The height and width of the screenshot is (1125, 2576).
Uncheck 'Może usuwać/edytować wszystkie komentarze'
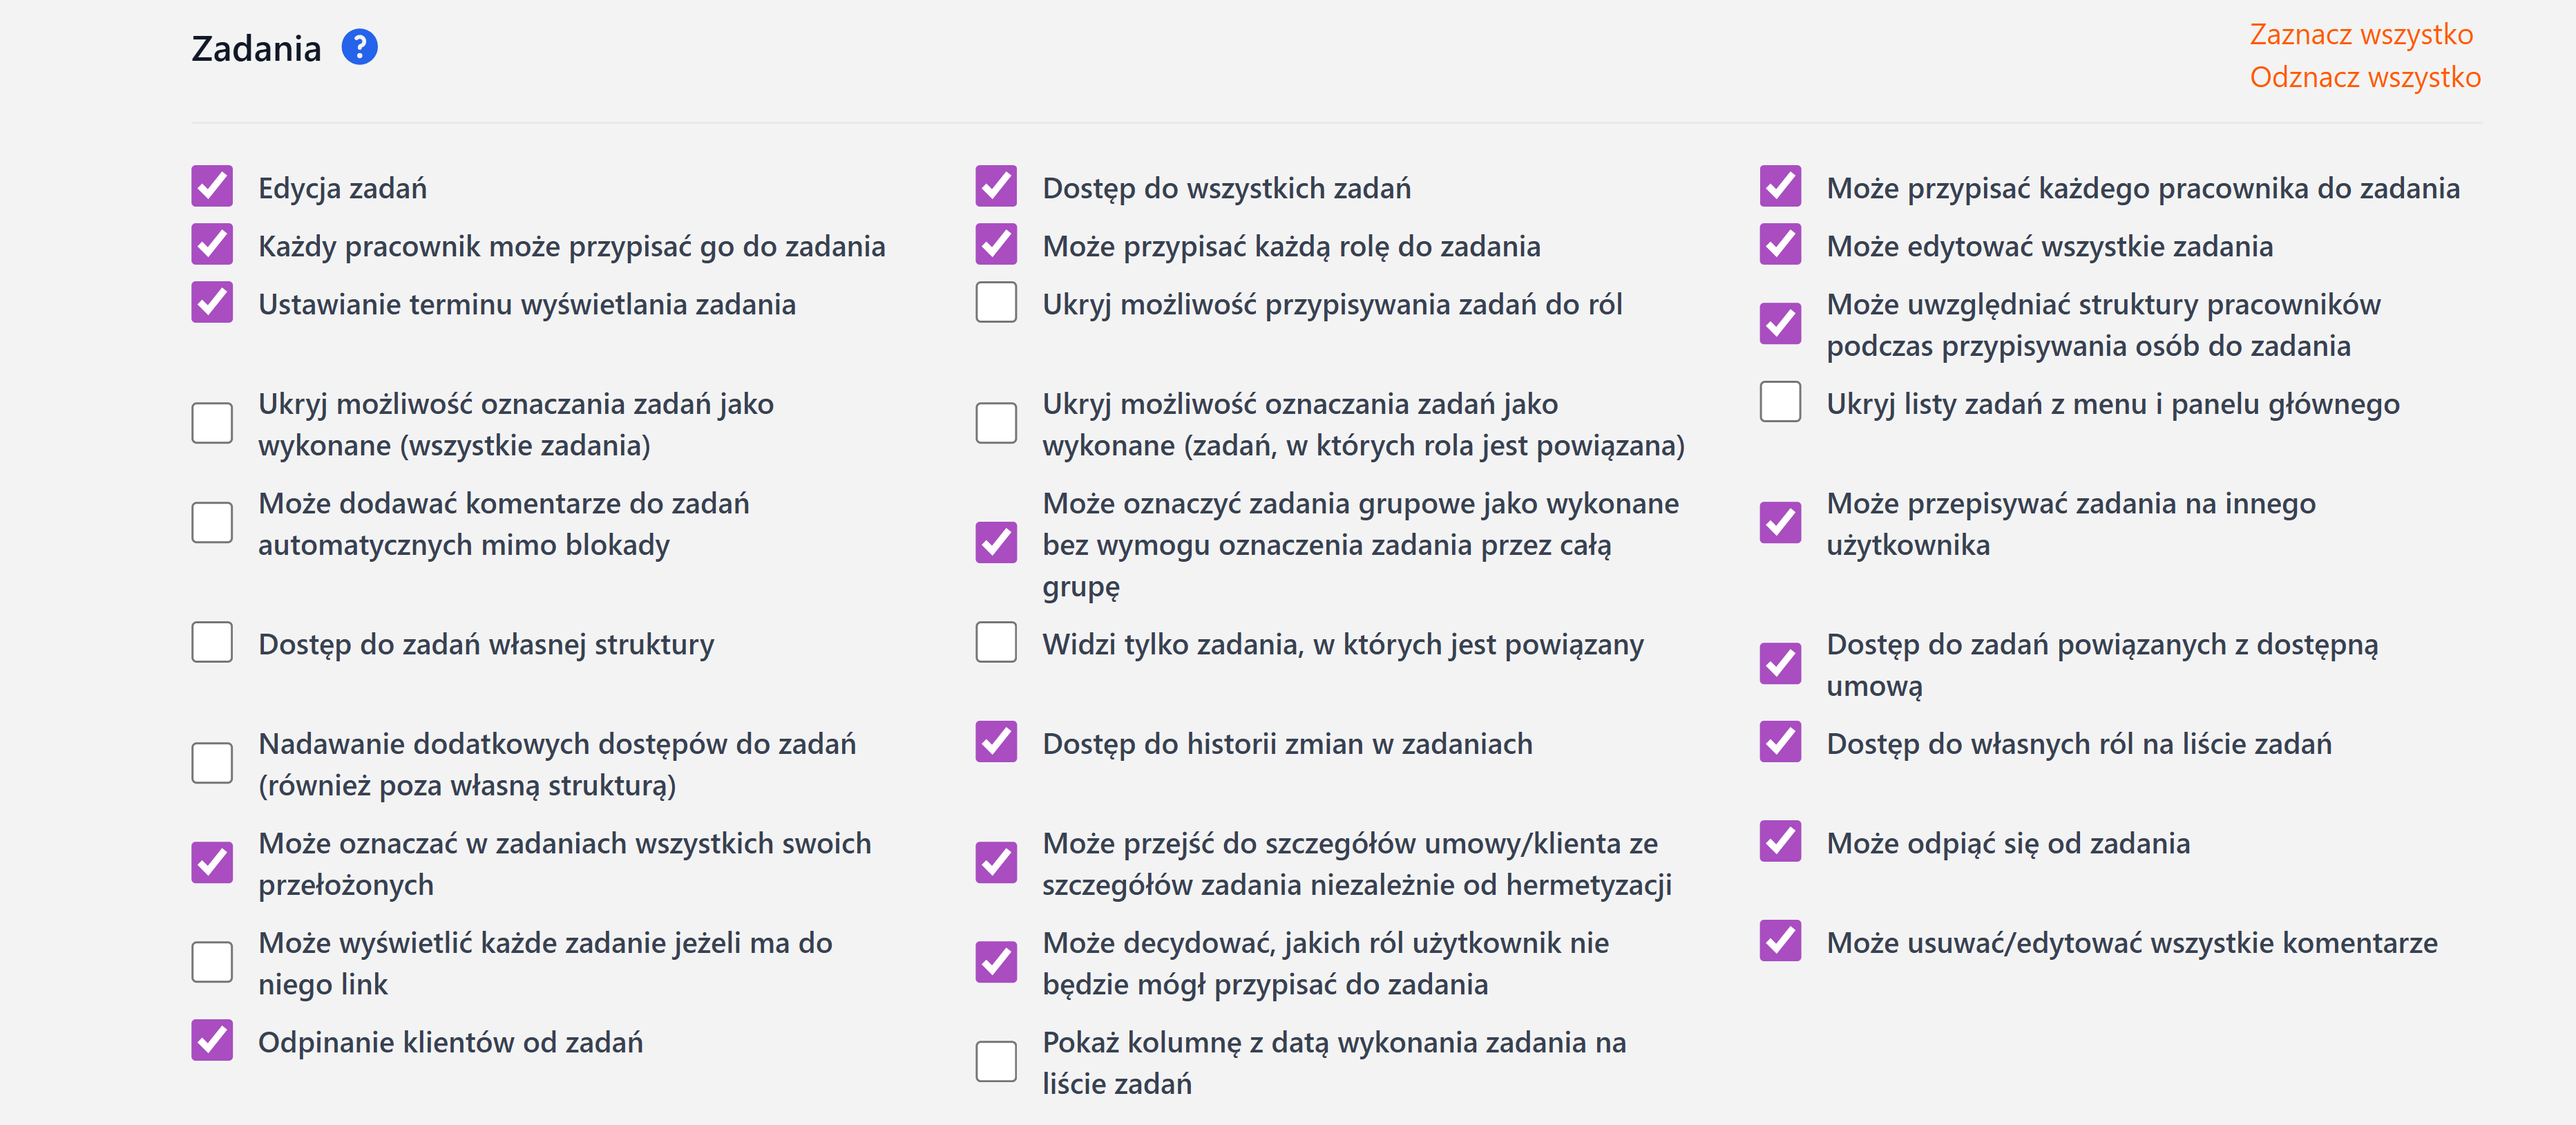point(1780,941)
